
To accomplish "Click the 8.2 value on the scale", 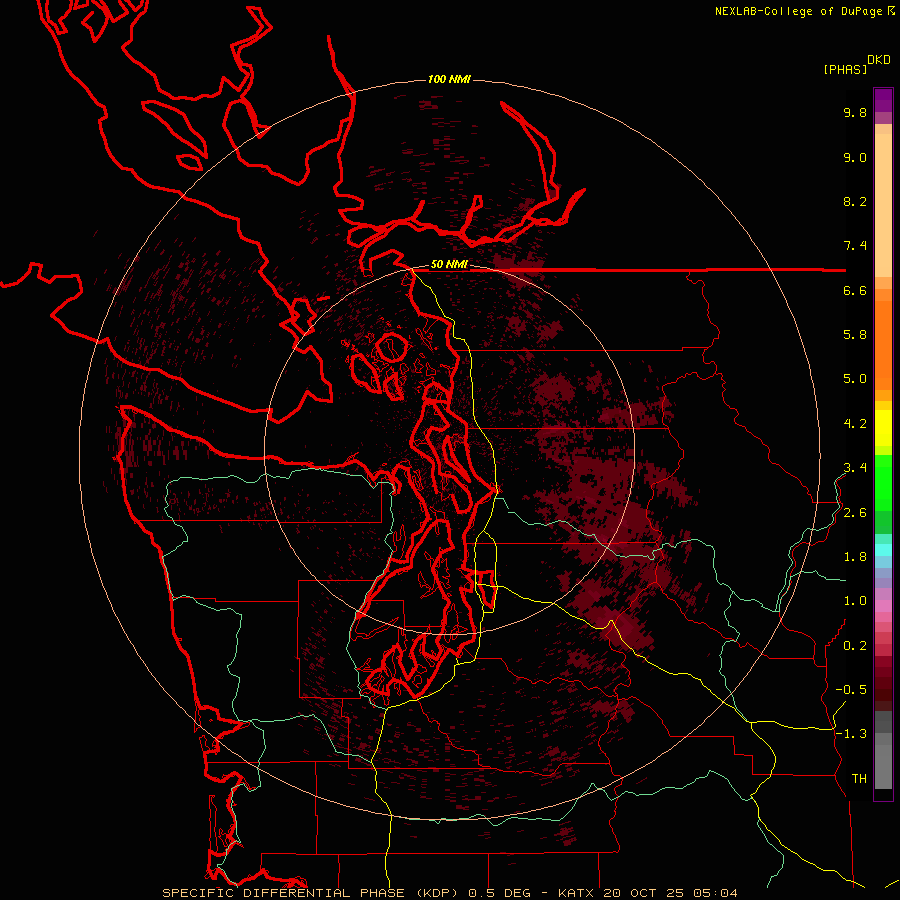I will tap(855, 201).
